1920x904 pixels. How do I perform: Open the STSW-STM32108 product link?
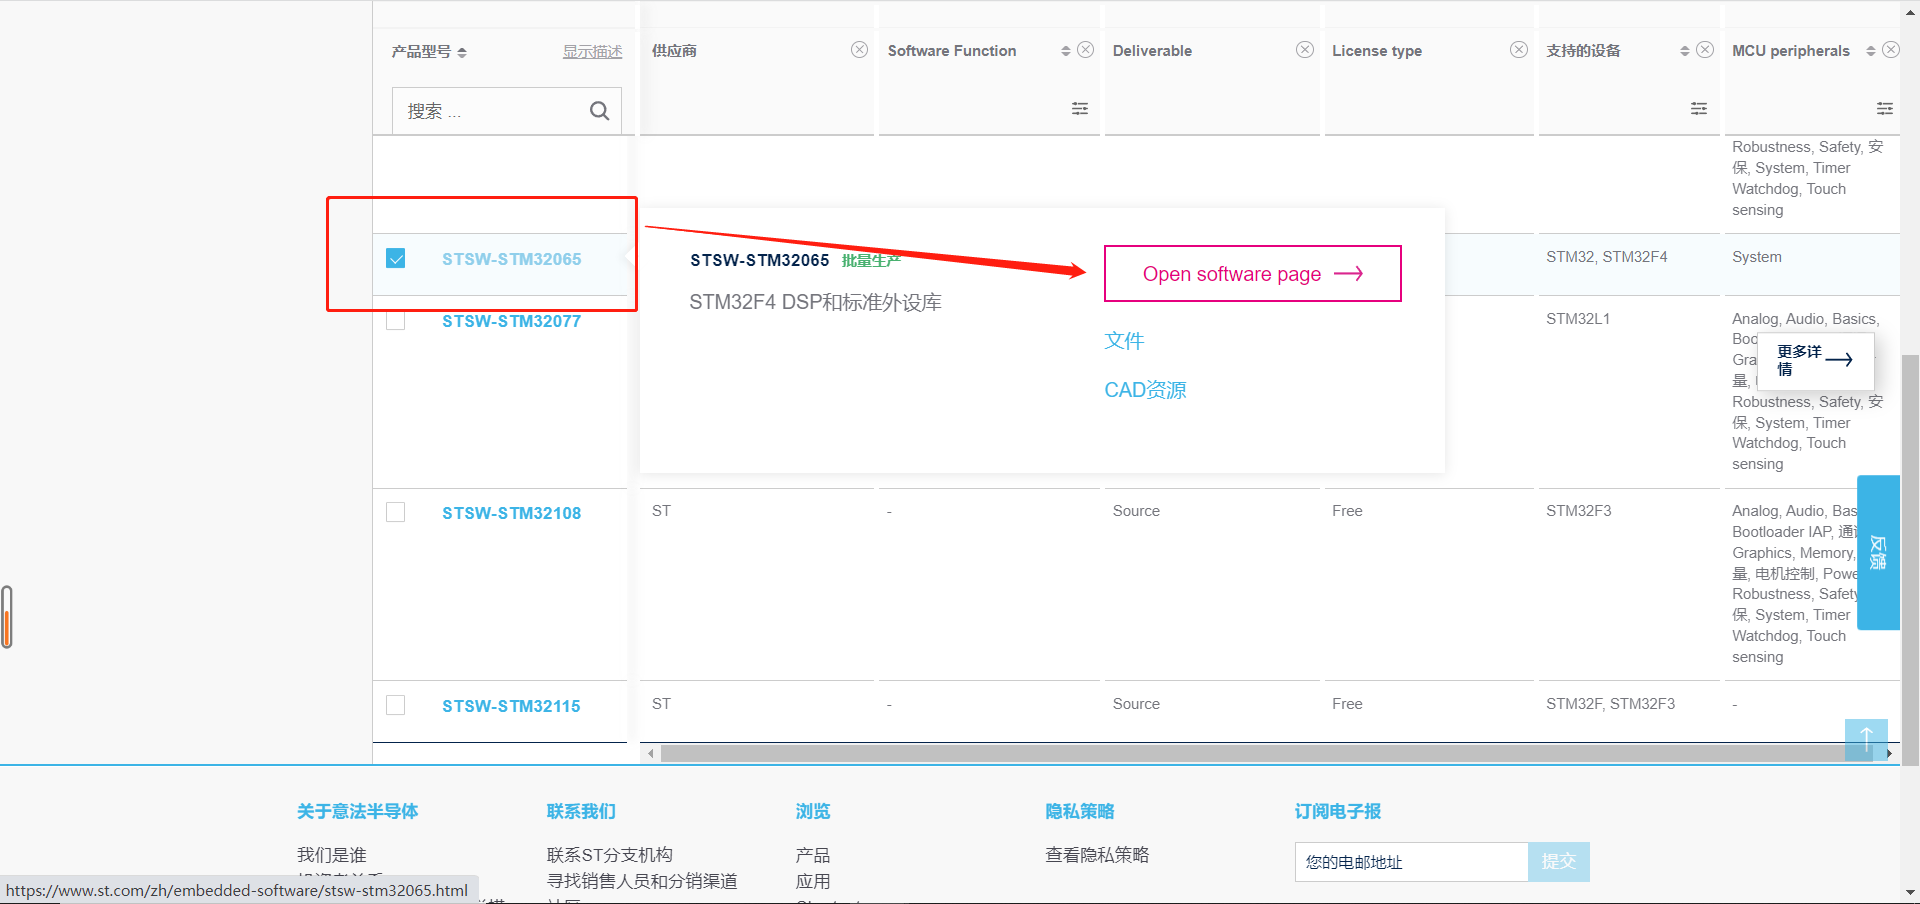(x=512, y=513)
